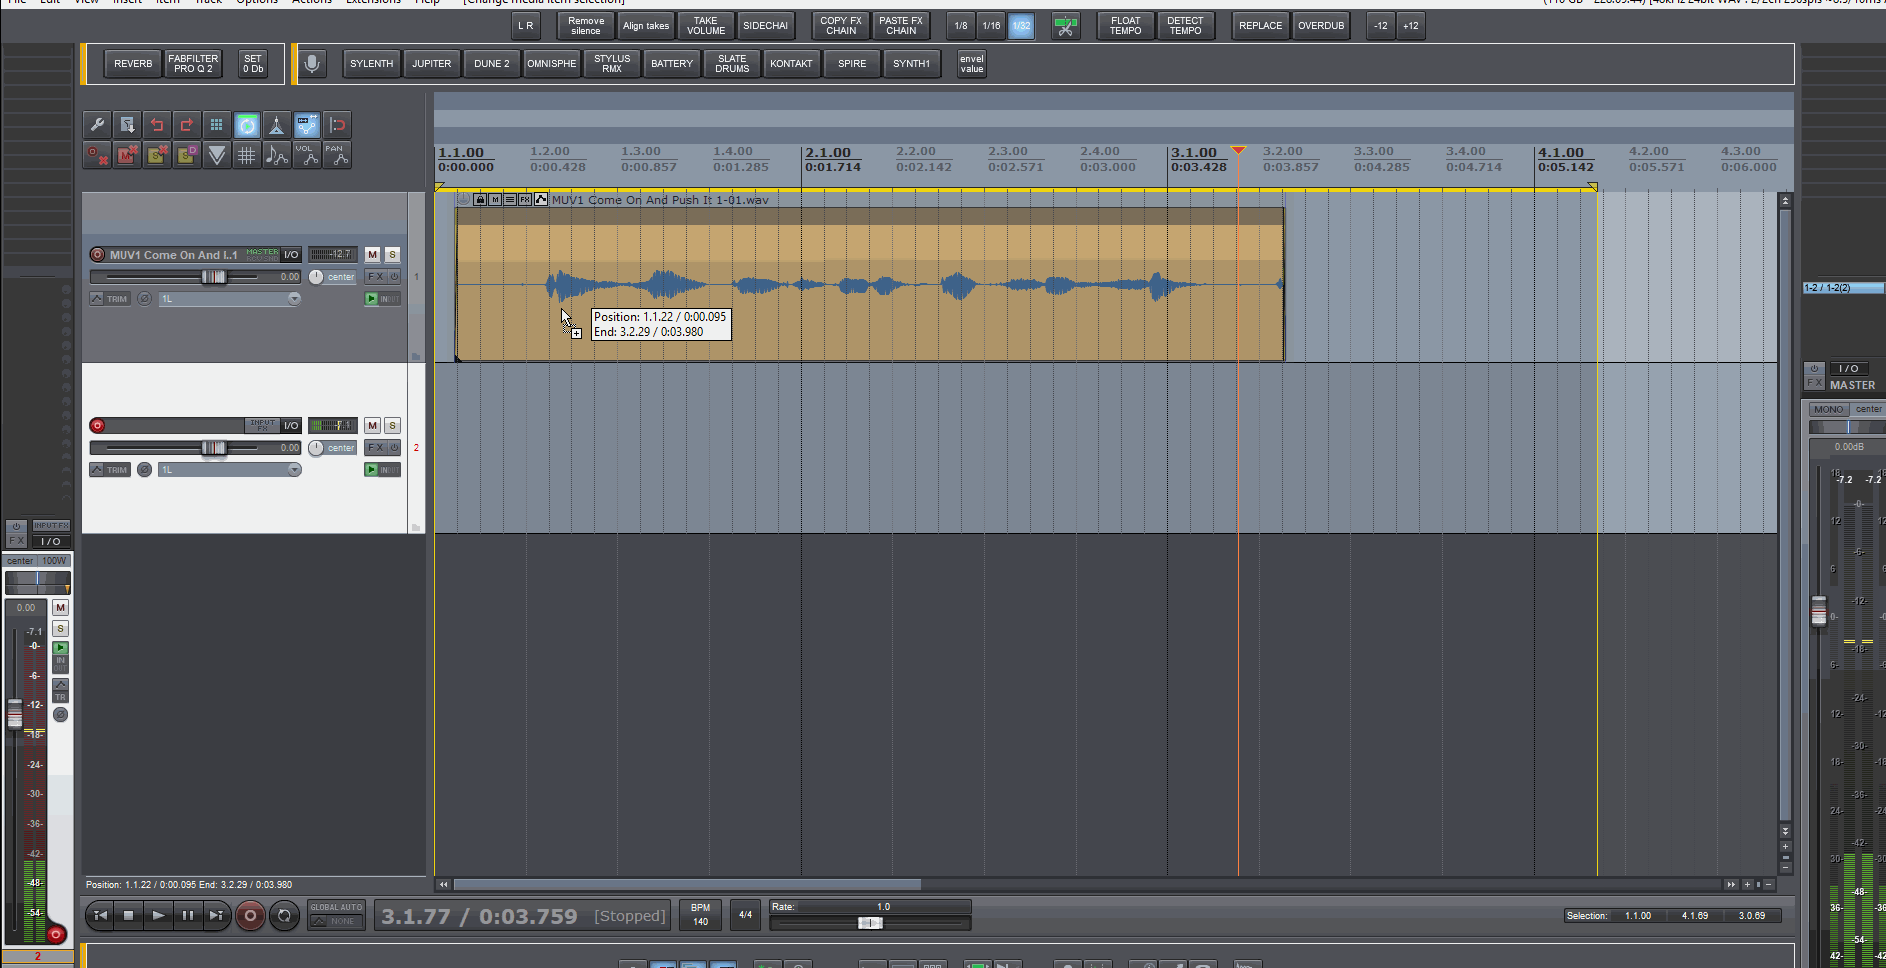Click the metronome icon
Screen dimensions: 1886x968
point(277,125)
